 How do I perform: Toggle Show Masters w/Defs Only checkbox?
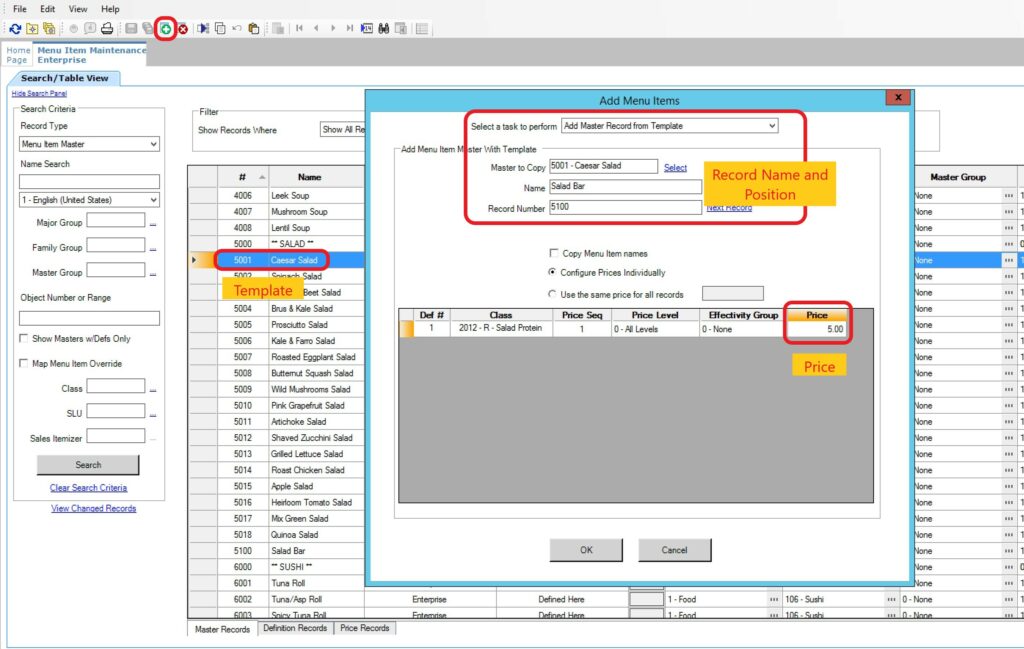(x=24, y=338)
